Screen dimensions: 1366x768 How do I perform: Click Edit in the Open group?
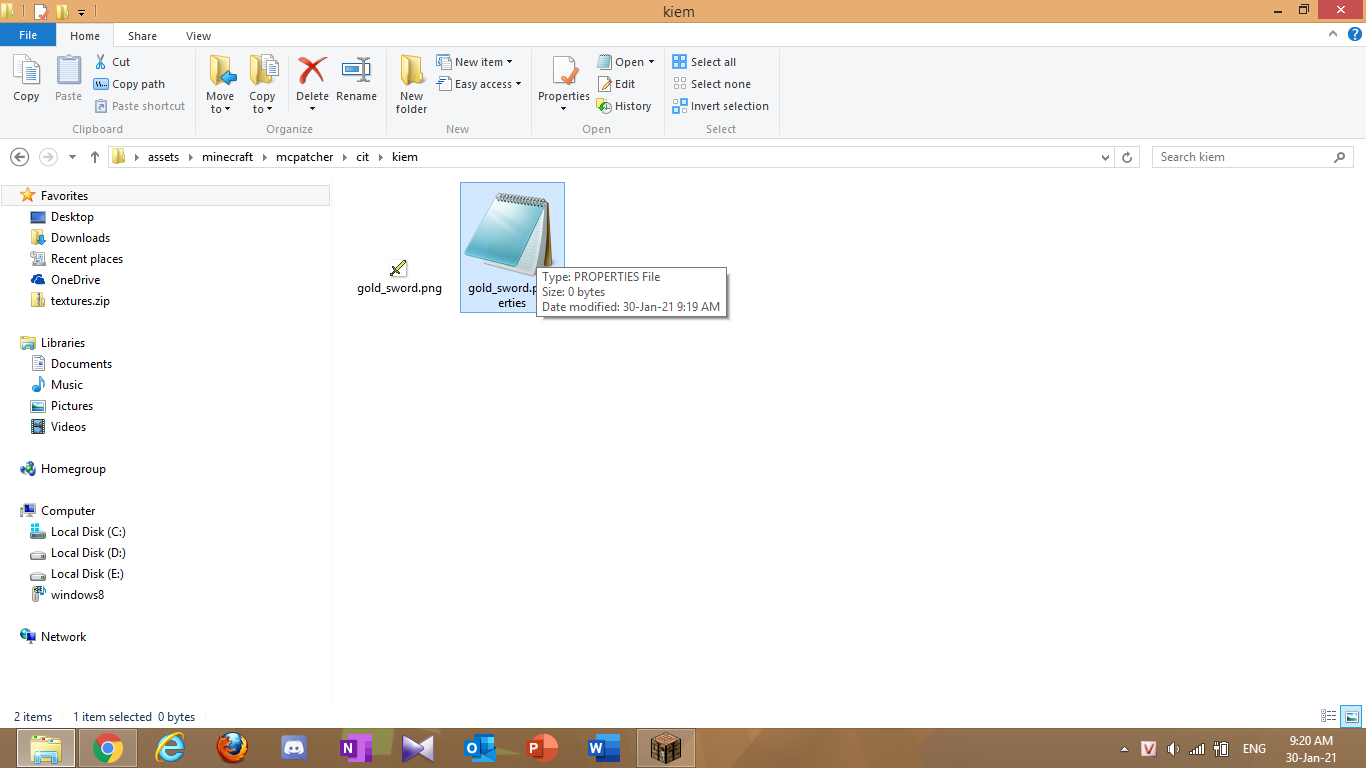point(616,84)
